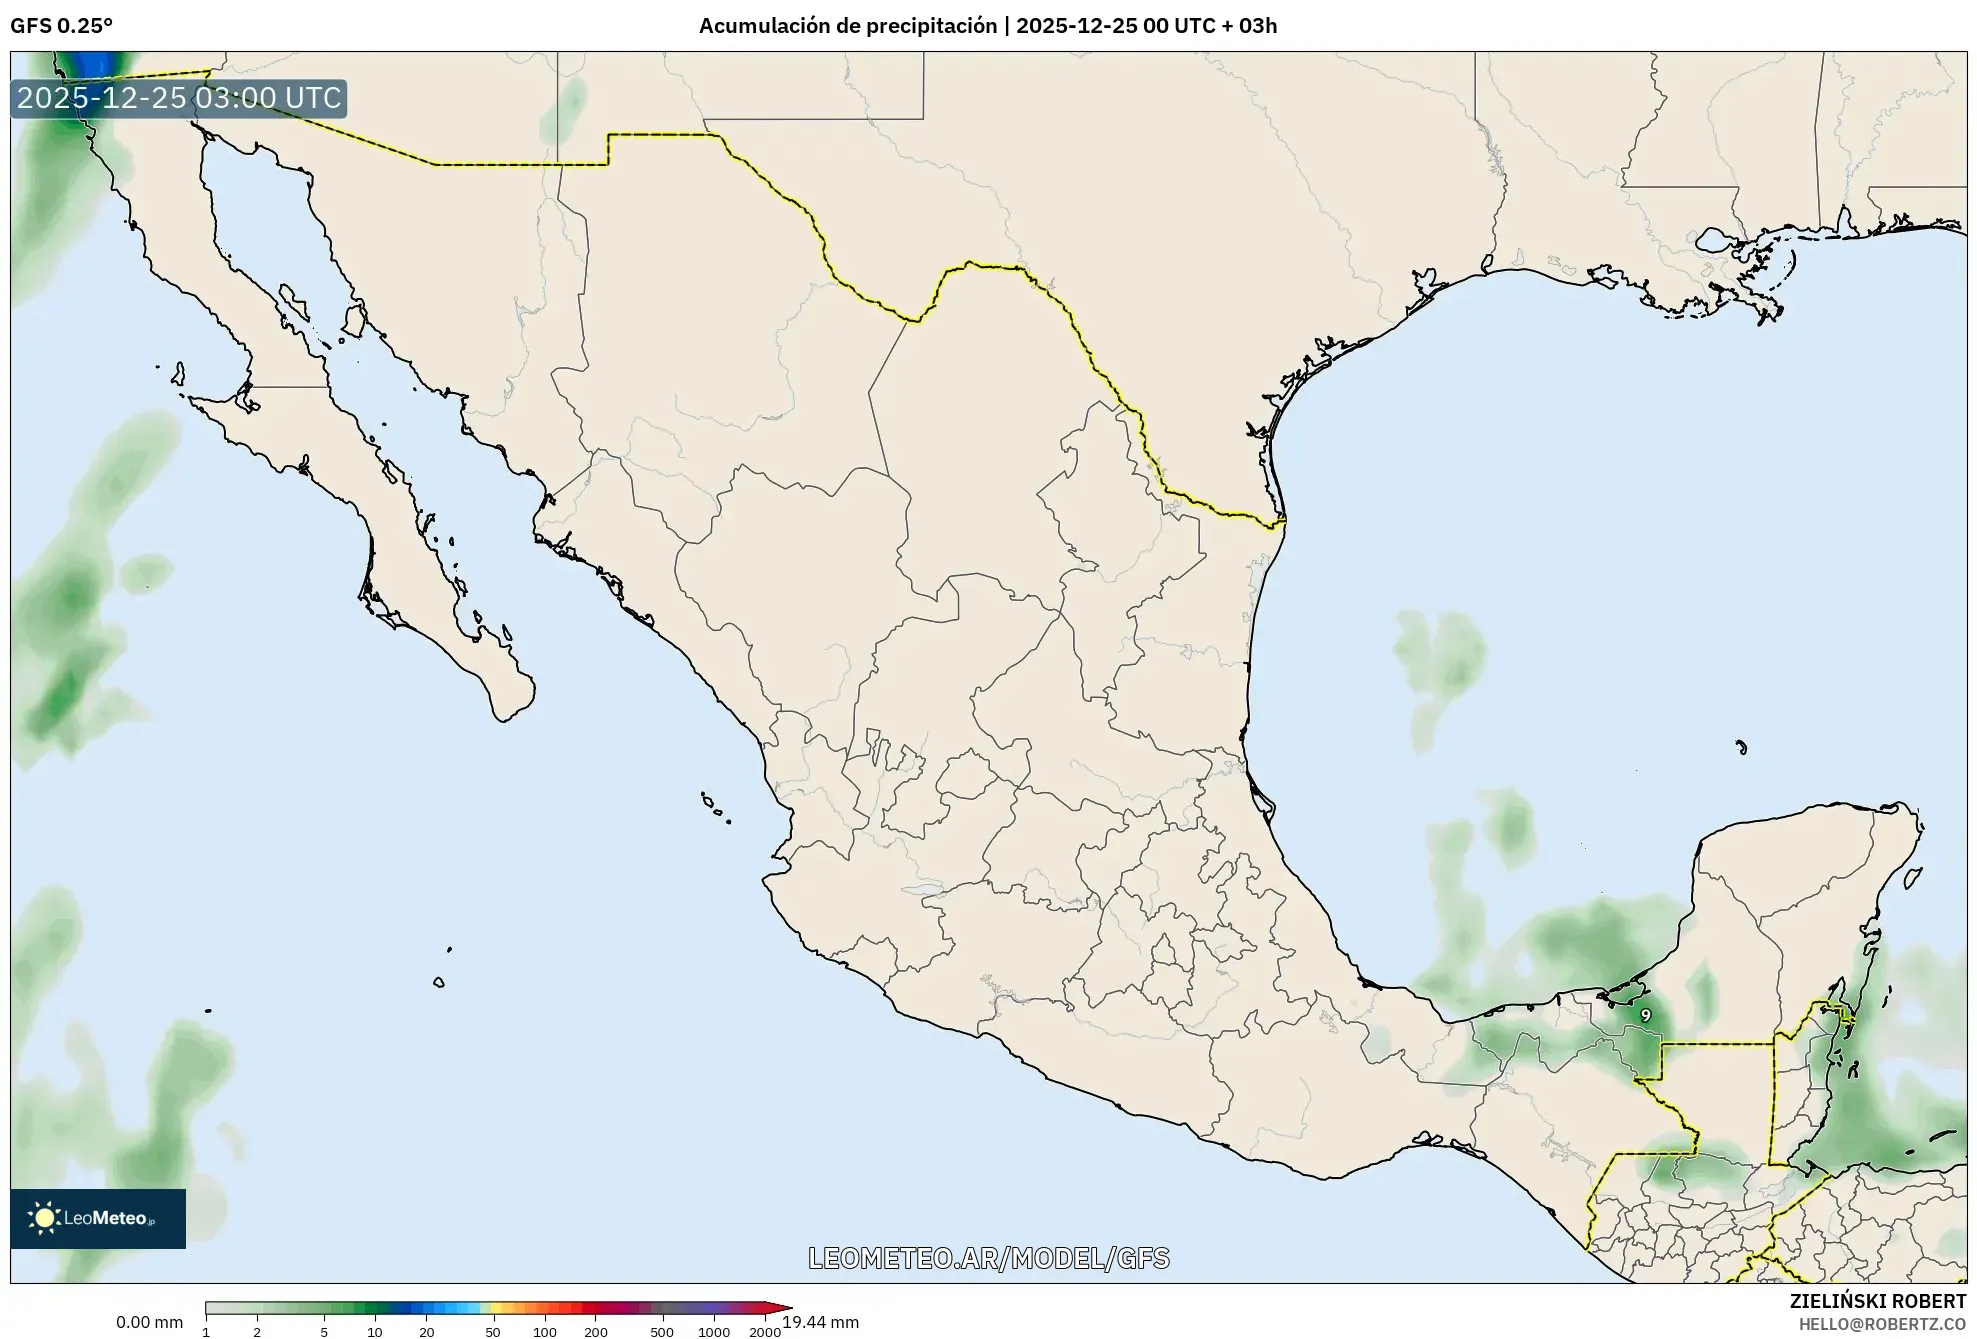Image resolution: width=1977 pixels, height=1339 pixels.
Task: Click the HELLO@ROBERTZ.CO email address
Action: click(1882, 1324)
